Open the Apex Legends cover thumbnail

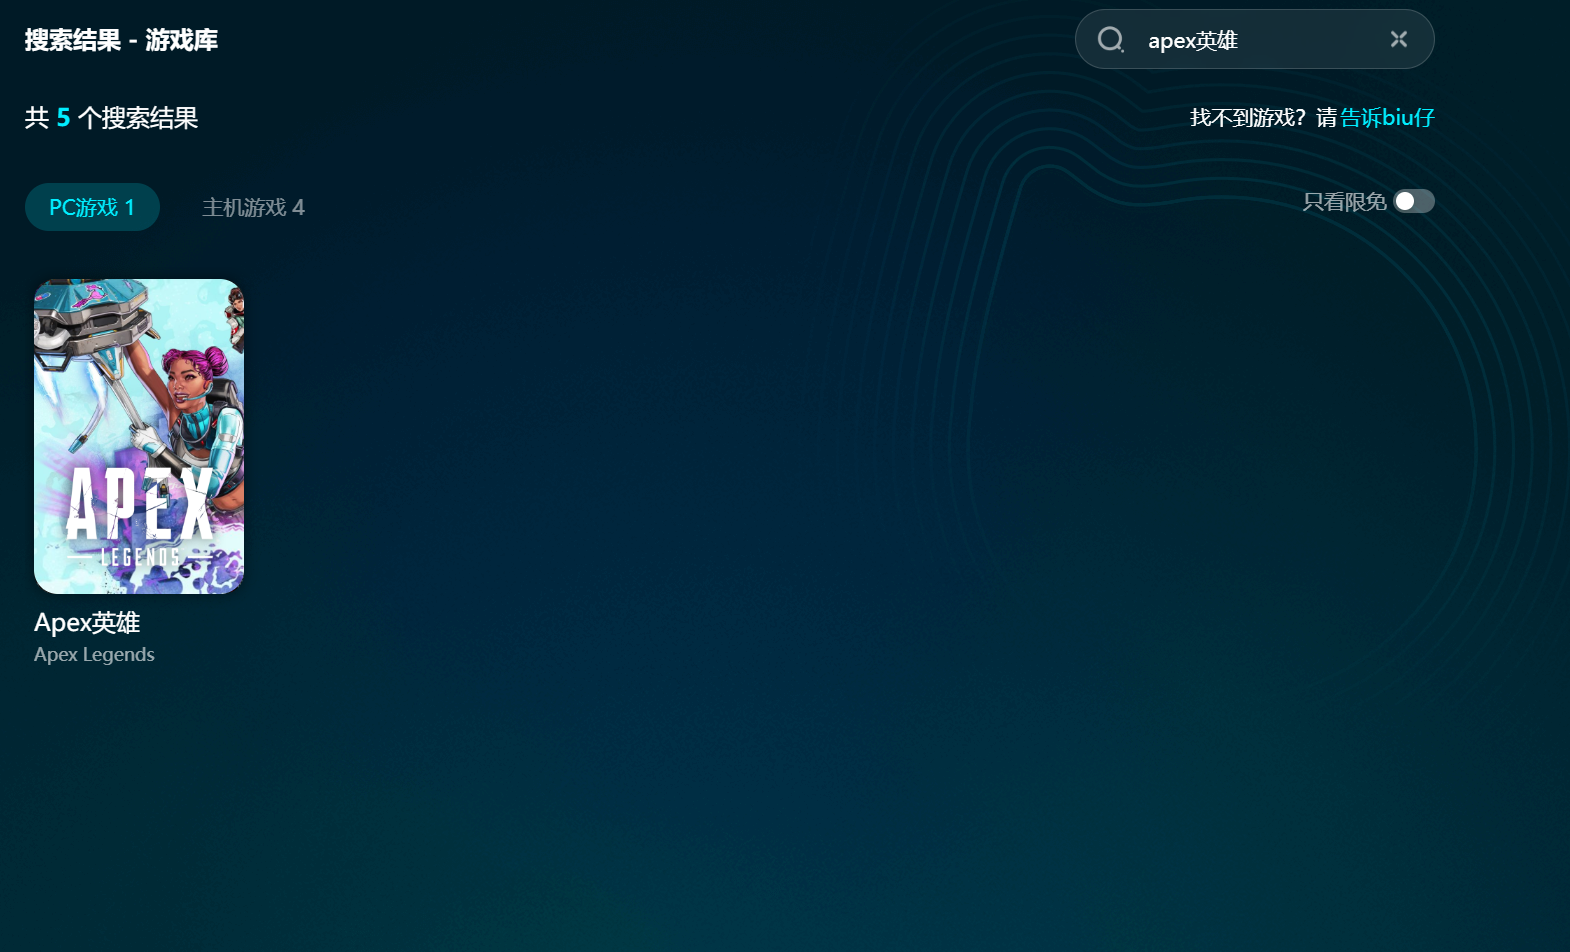pos(139,436)
